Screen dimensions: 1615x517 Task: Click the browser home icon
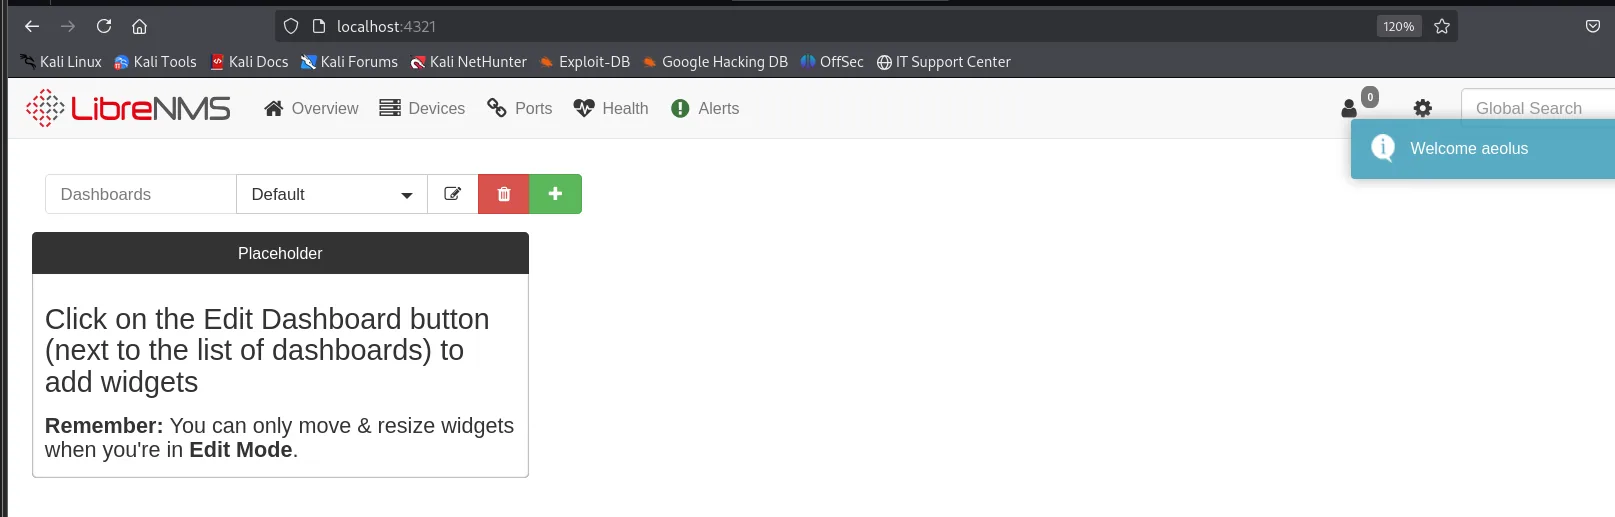click(140, 26)
